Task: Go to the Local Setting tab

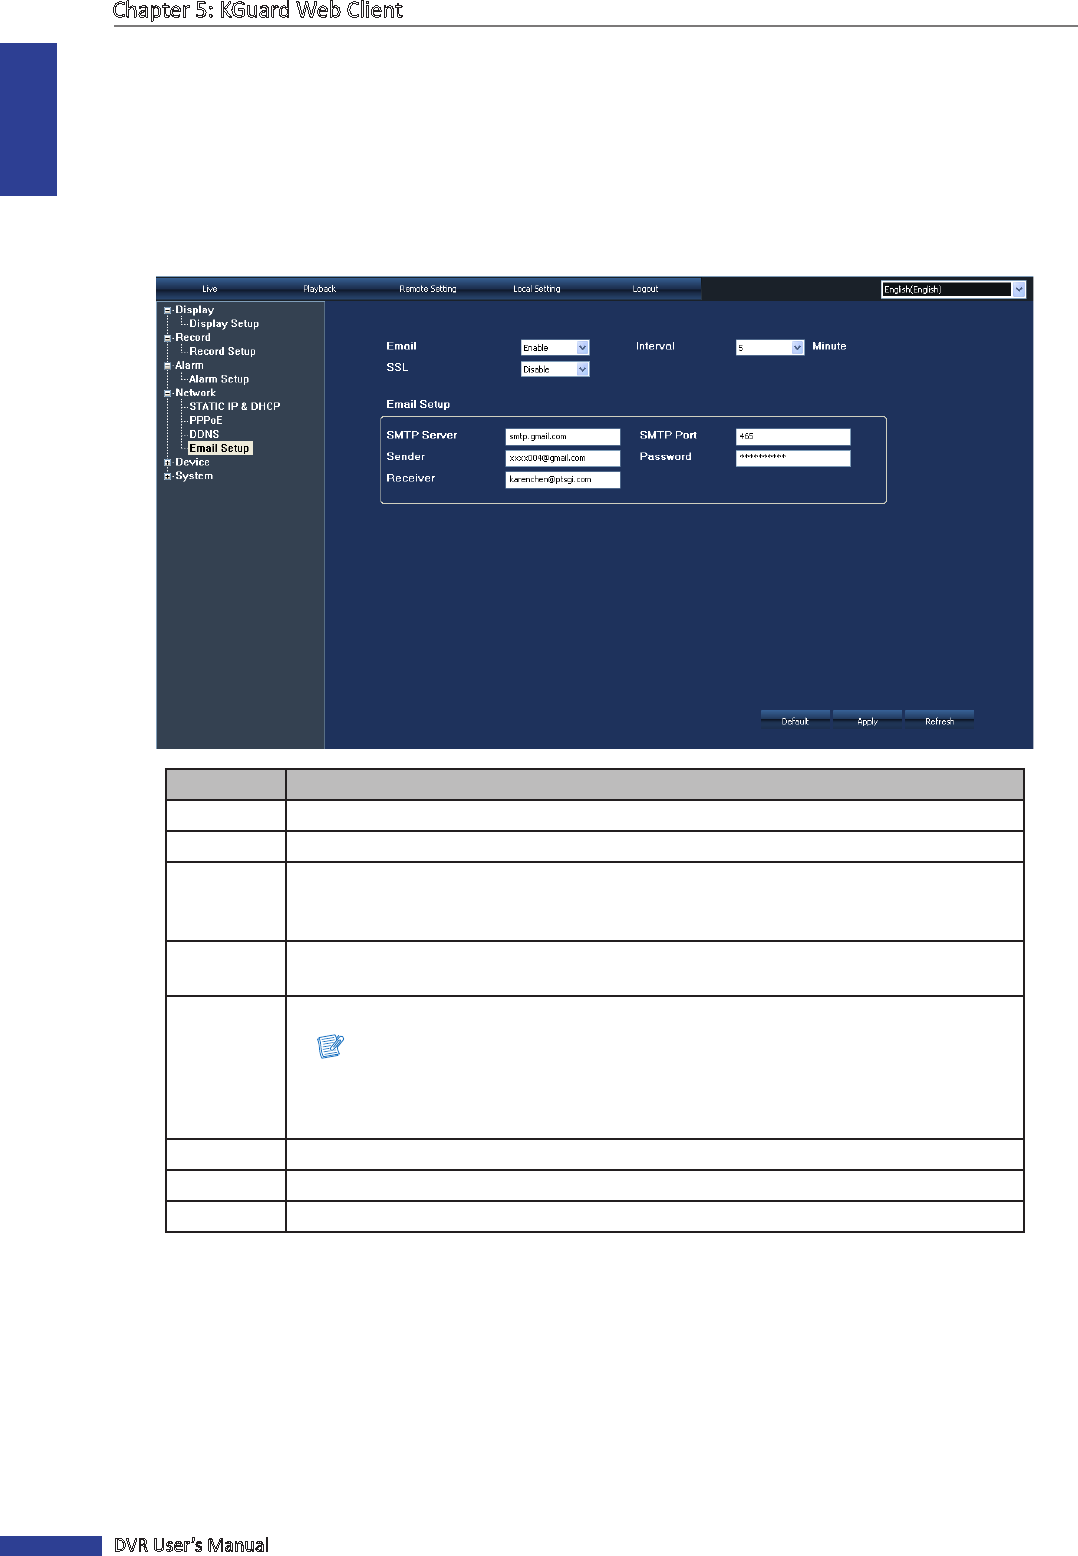Action: click(x=537, y=289)
